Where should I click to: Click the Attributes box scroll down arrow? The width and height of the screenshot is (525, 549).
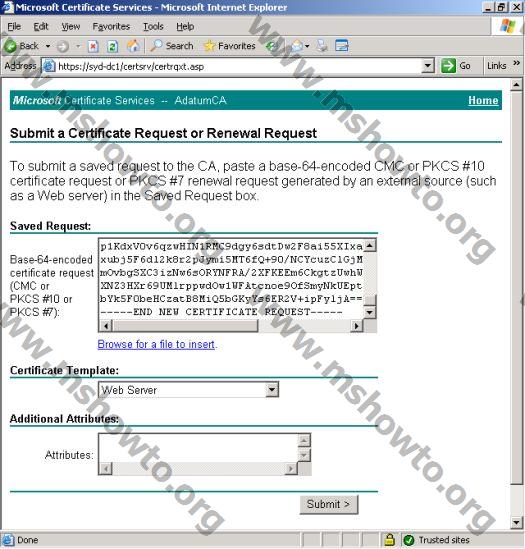304,456
